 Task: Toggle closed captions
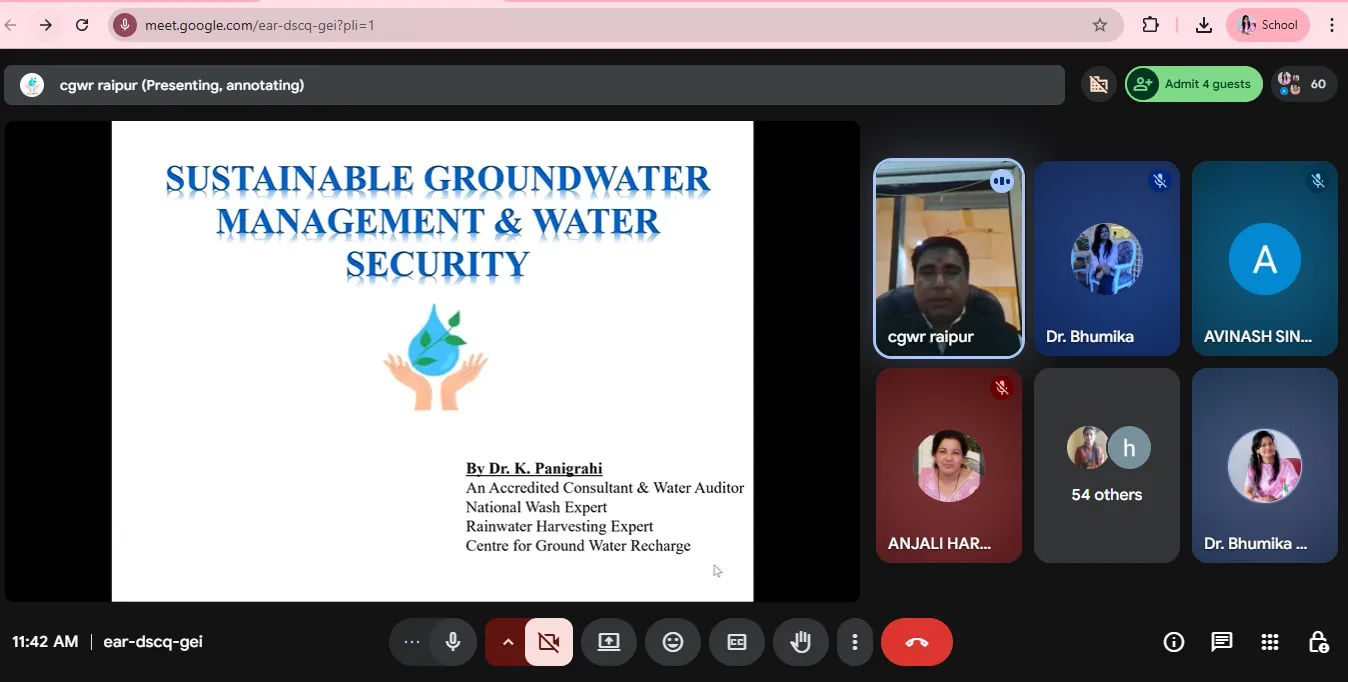pyautogui.click(x=737, y=642)
